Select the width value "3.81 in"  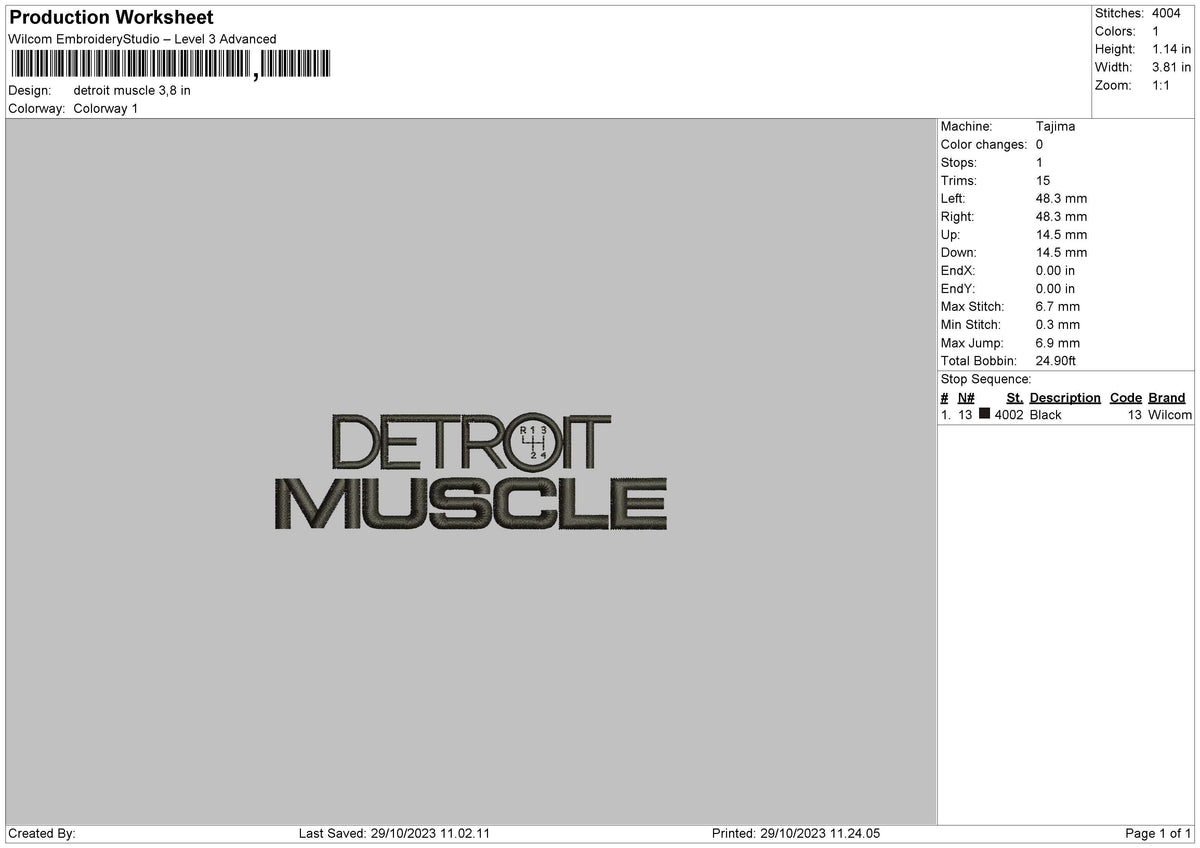(x=1172, y=67)
